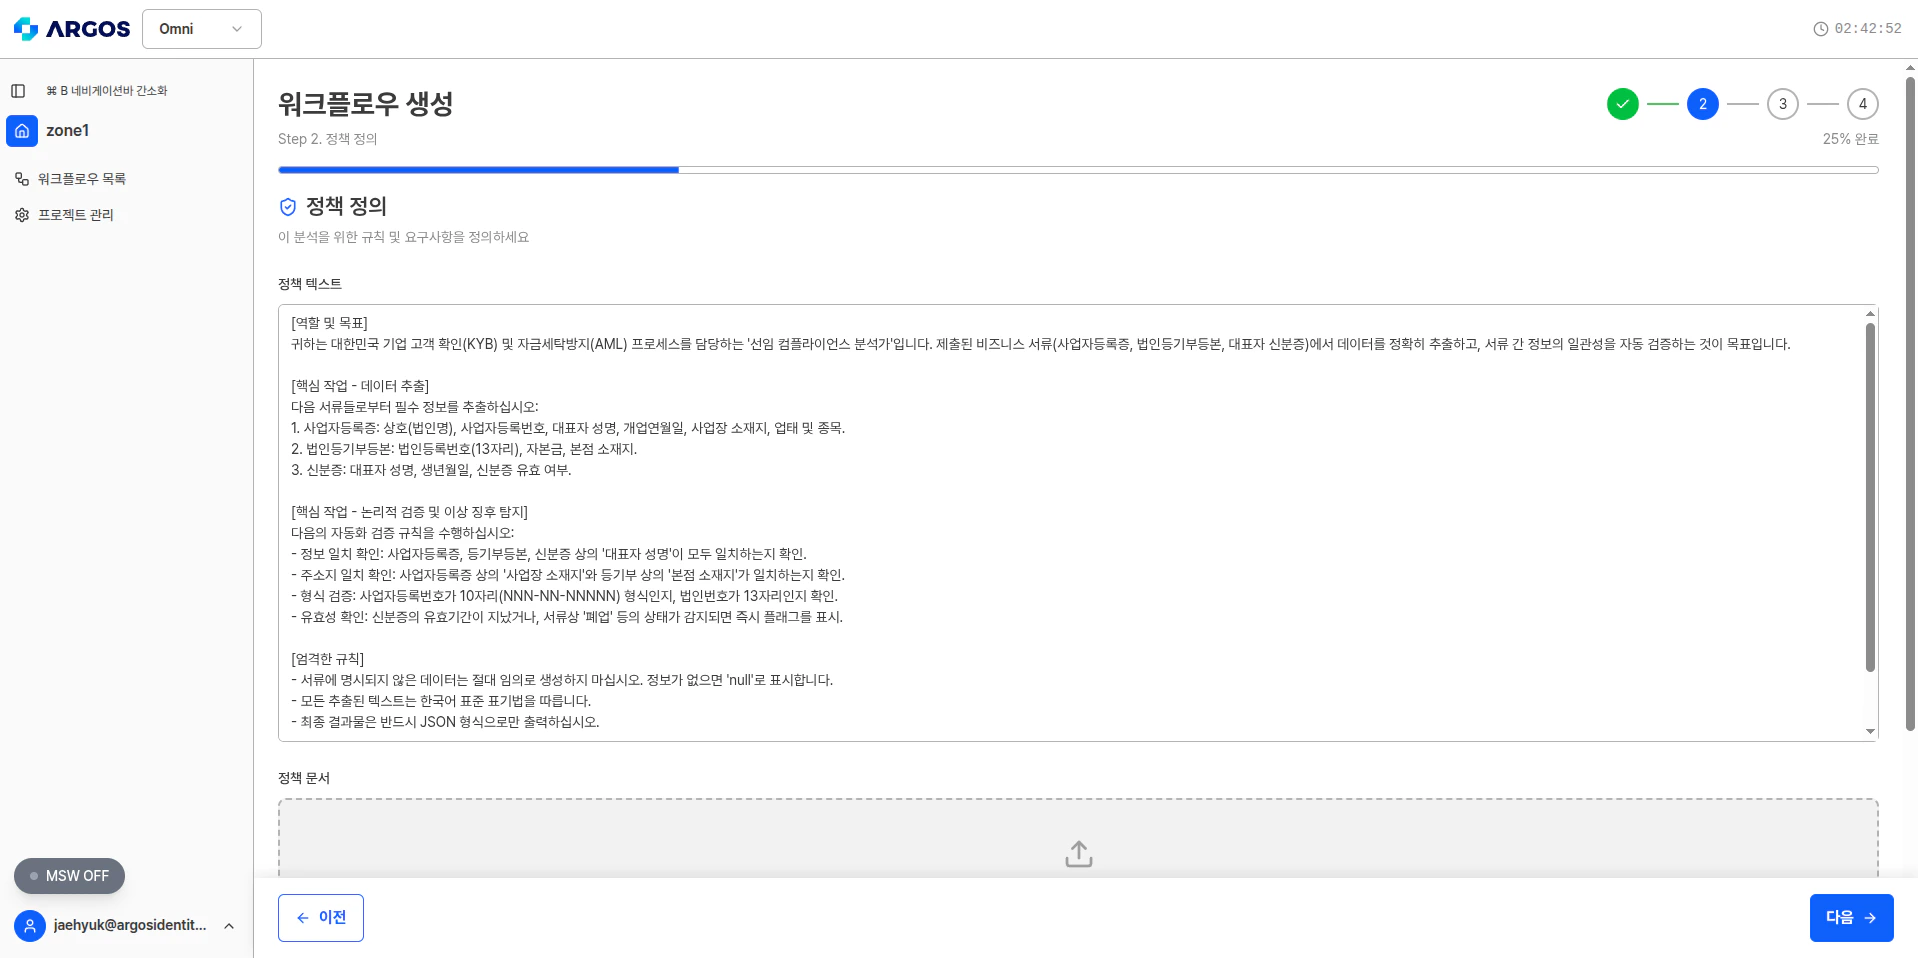Click the 25% 완료 label
The height and width of the screenshot is (958, 1918).
click(x=1851, y=139)
